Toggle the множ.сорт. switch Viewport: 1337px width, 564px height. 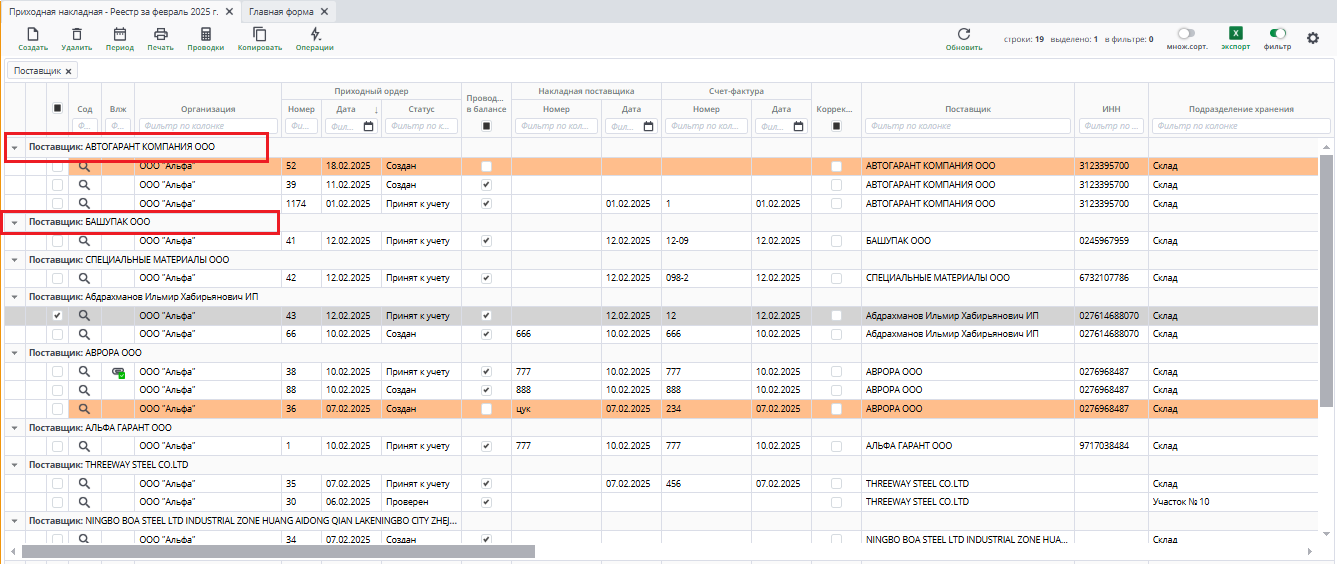point(1187,33)
